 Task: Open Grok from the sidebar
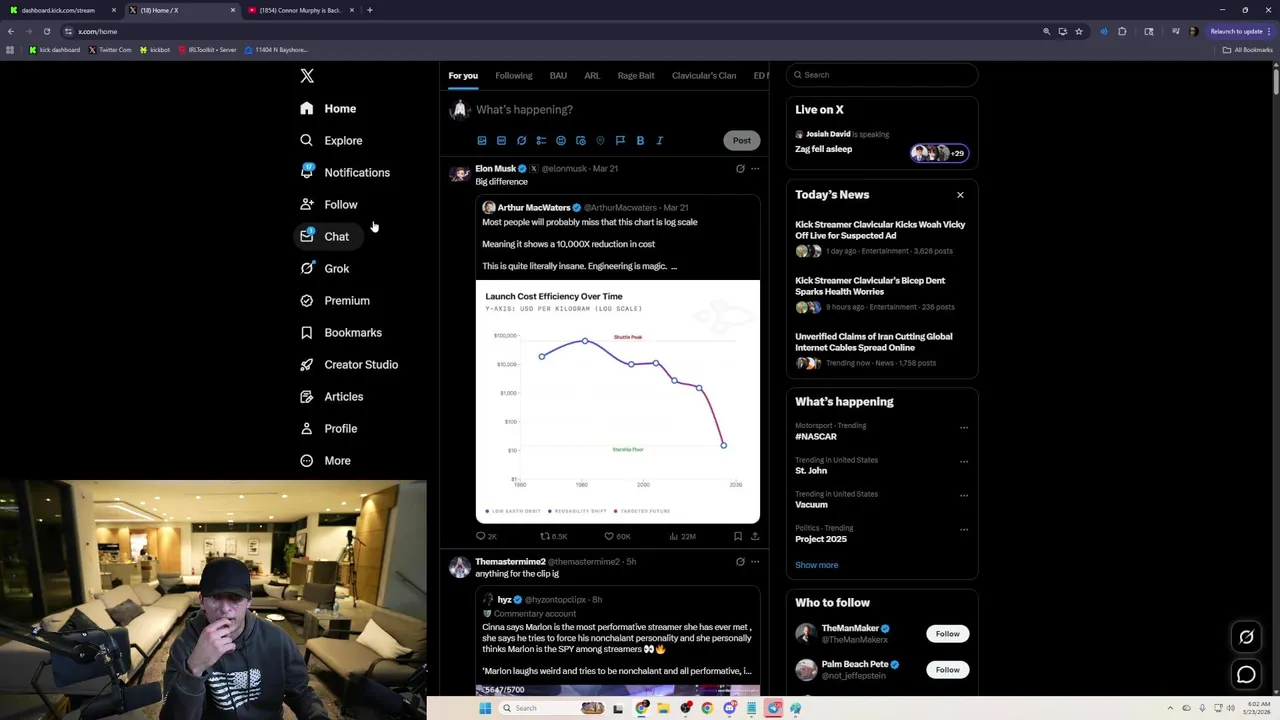point(324,269)
